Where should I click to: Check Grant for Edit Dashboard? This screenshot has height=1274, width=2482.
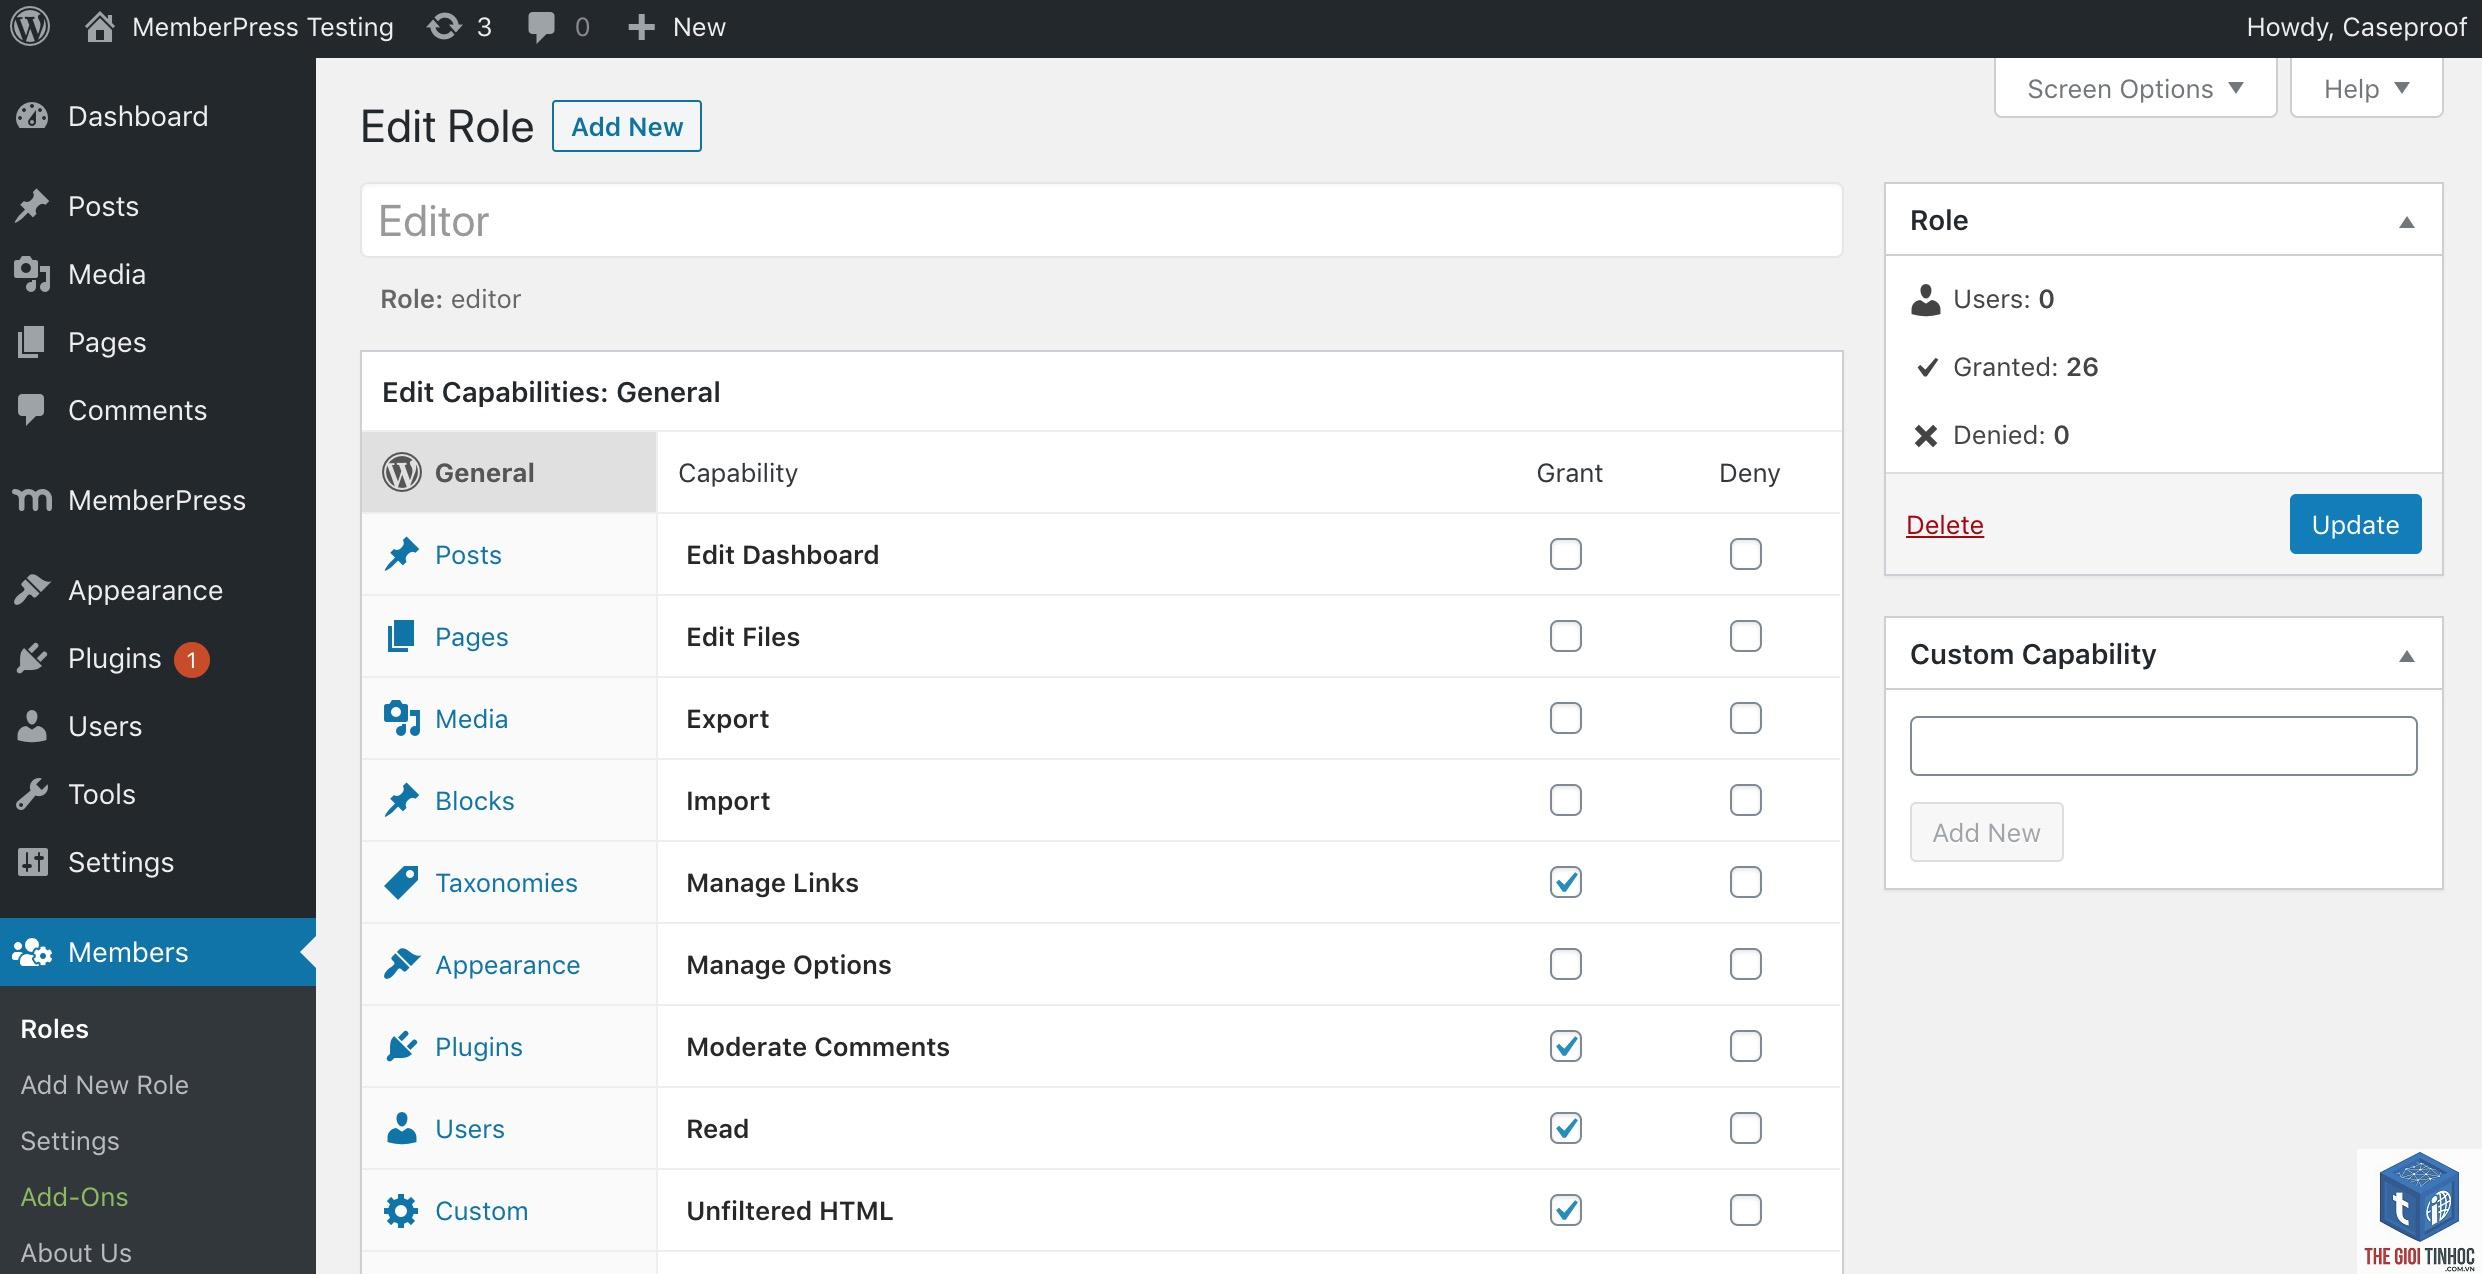(1566, 554)
